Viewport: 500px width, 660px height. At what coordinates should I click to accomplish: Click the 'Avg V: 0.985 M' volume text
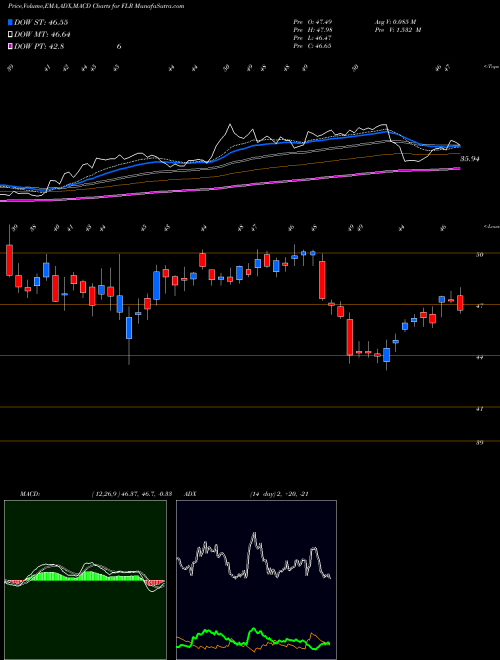395,22
